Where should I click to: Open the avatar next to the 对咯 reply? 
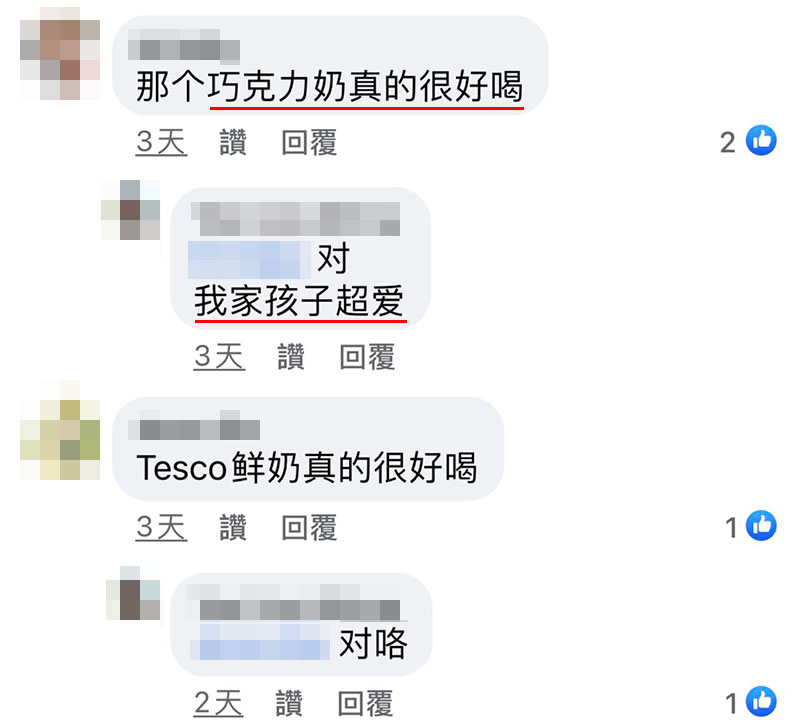[x=133, y=593]
